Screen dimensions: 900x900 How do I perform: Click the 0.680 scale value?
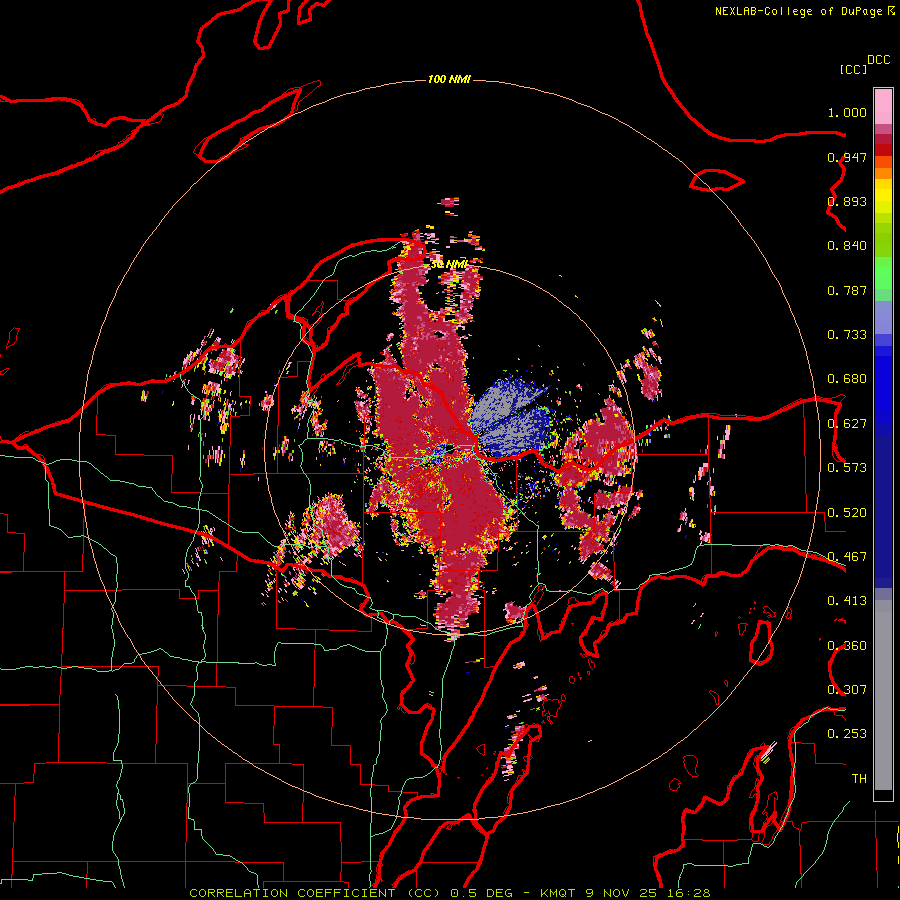click(x=847, y=379)
